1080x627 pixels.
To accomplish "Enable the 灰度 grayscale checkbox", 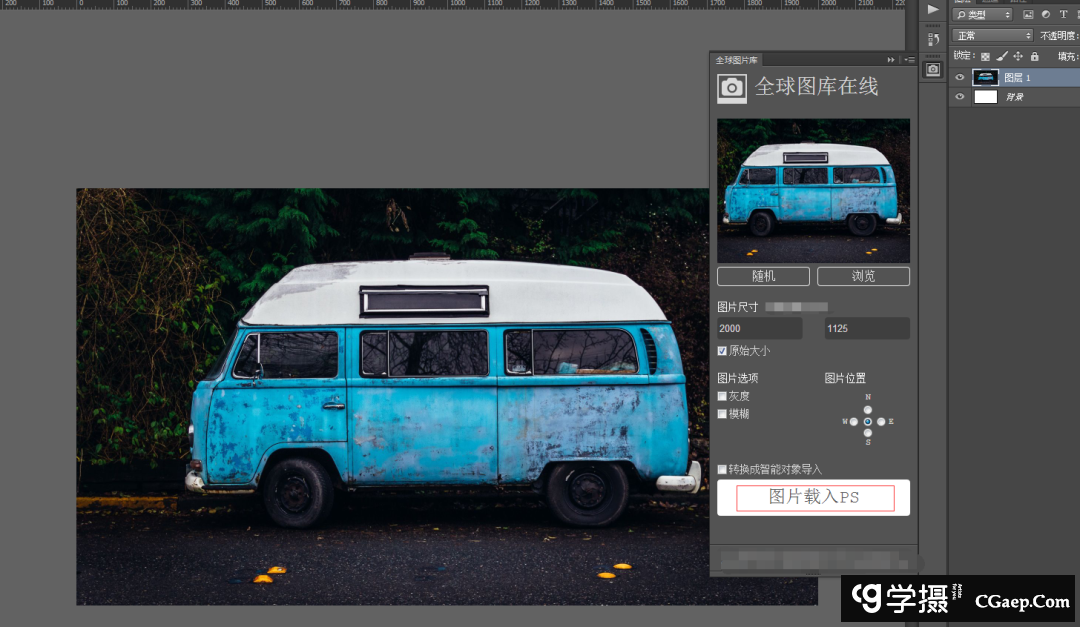I will (722, 396).
